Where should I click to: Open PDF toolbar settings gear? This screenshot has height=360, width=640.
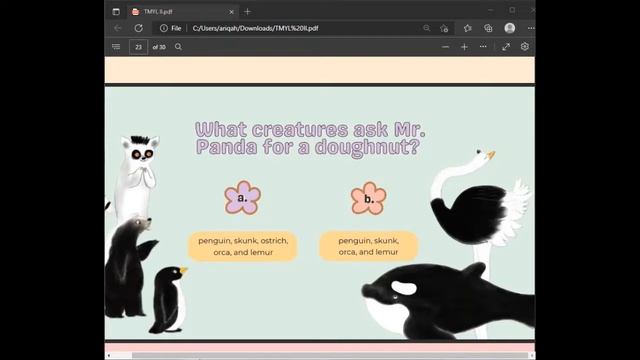coord(524,47)
